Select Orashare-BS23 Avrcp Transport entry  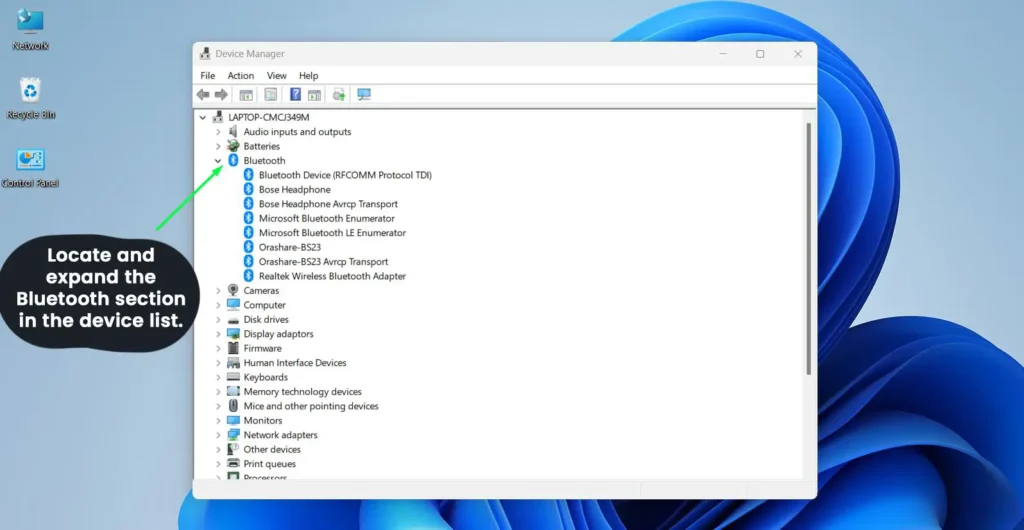tap(323, 261)
